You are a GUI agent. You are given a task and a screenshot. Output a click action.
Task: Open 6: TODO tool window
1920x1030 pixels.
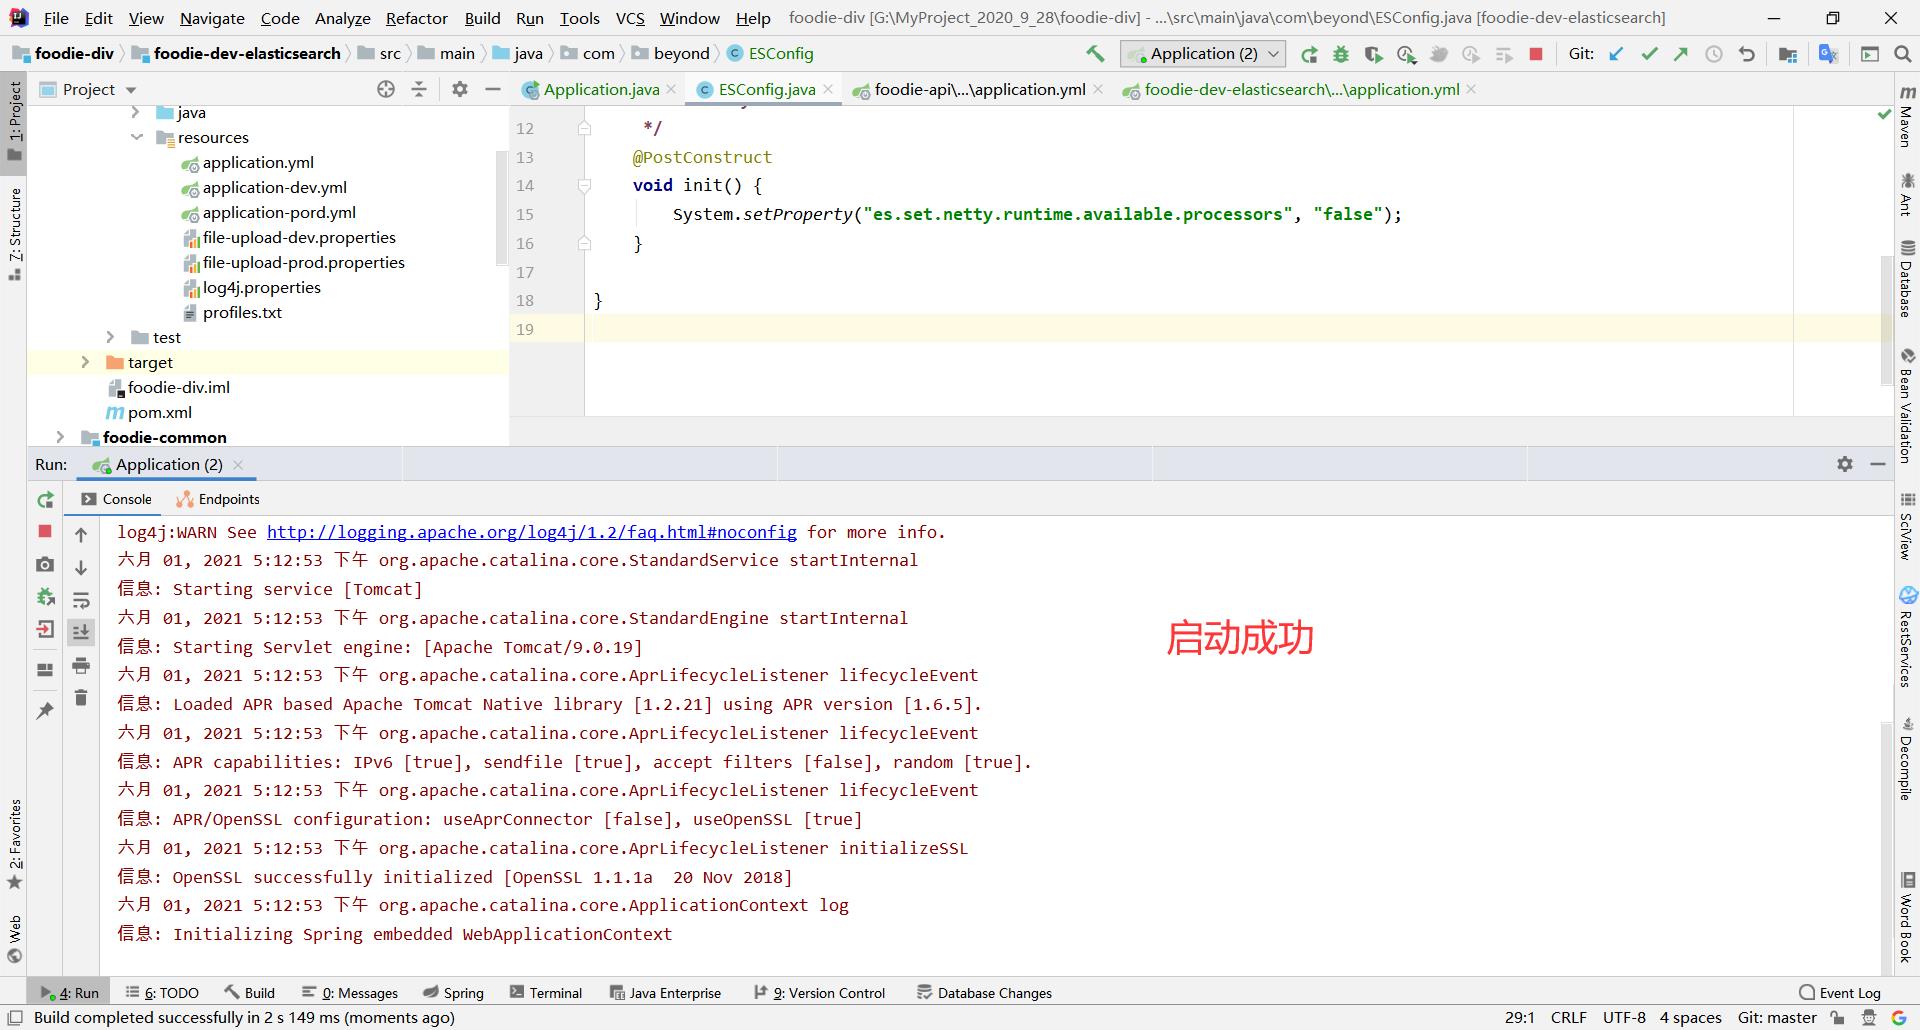pos(162,993)
